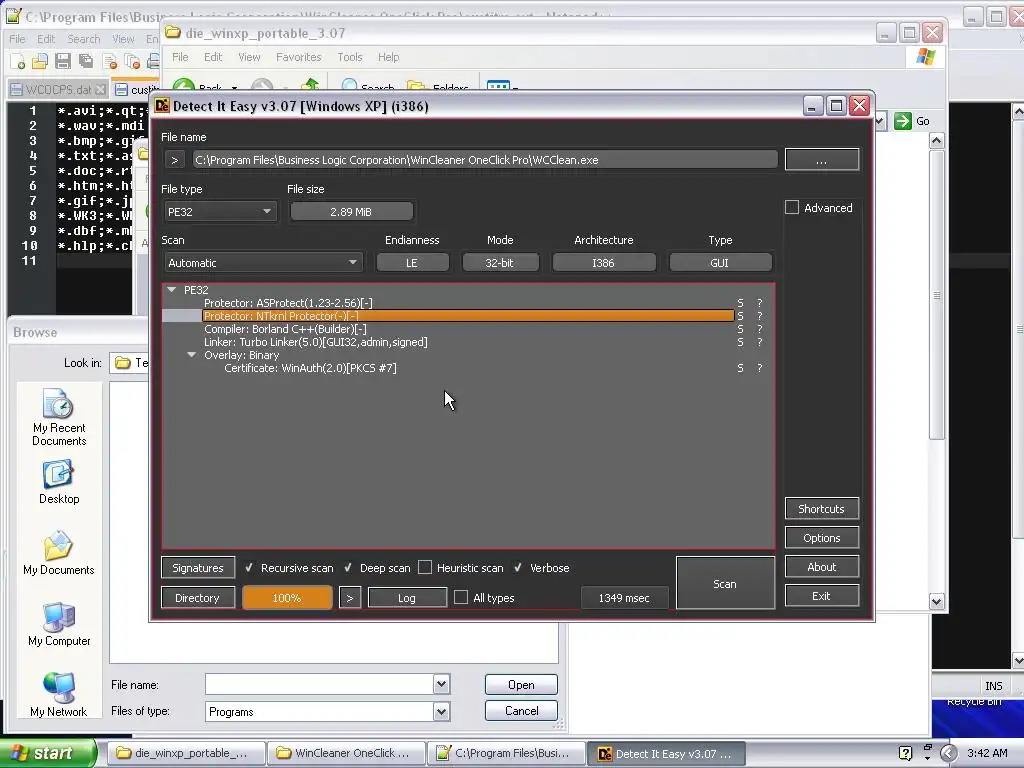Click My Network in Browse dialog
This screenshot has width=1024, height=768.
(59, 695)
